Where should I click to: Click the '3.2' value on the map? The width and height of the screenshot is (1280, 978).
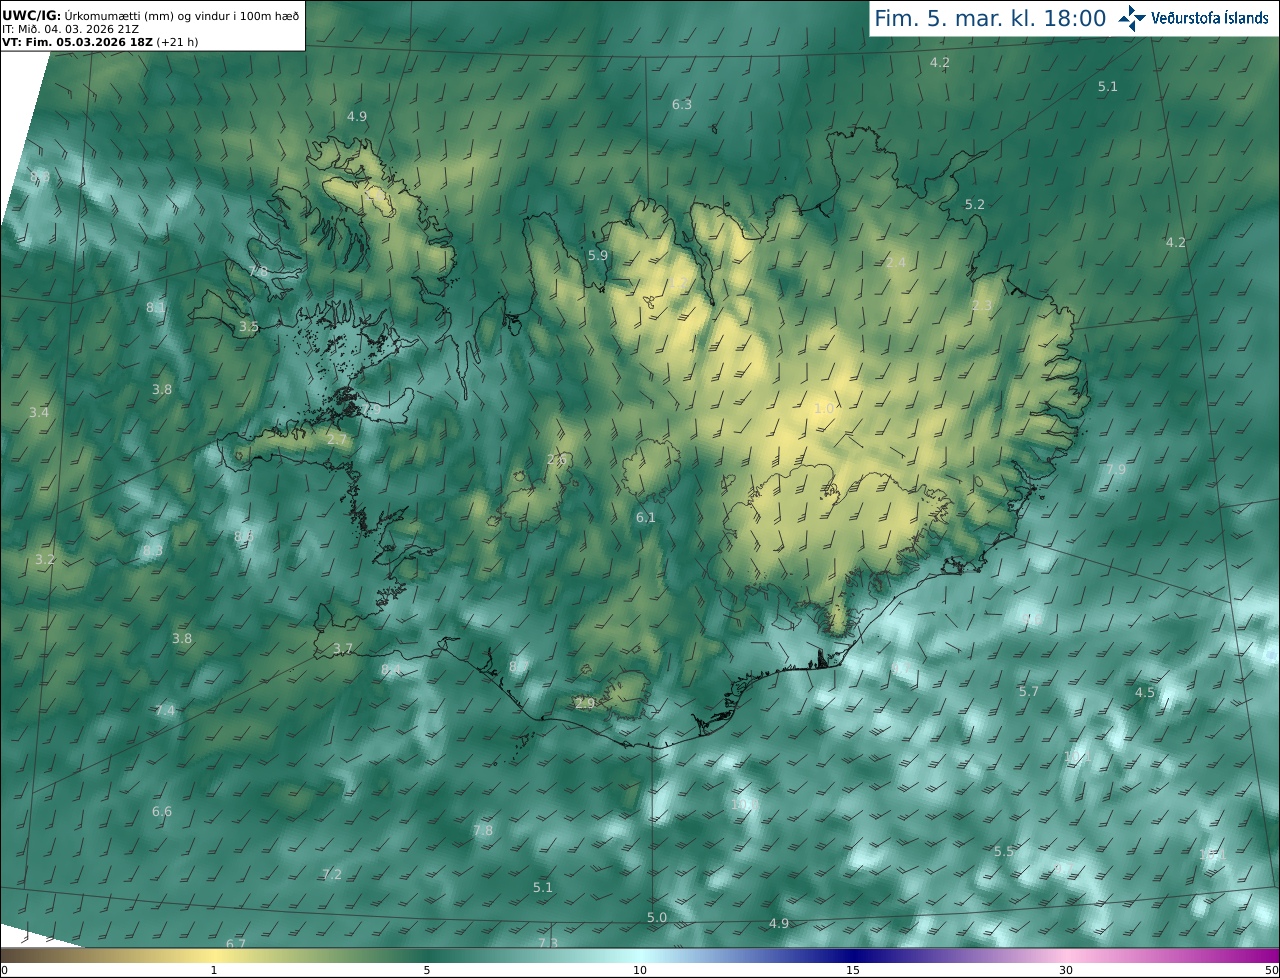pyautogui.click(x=45, y=559)
